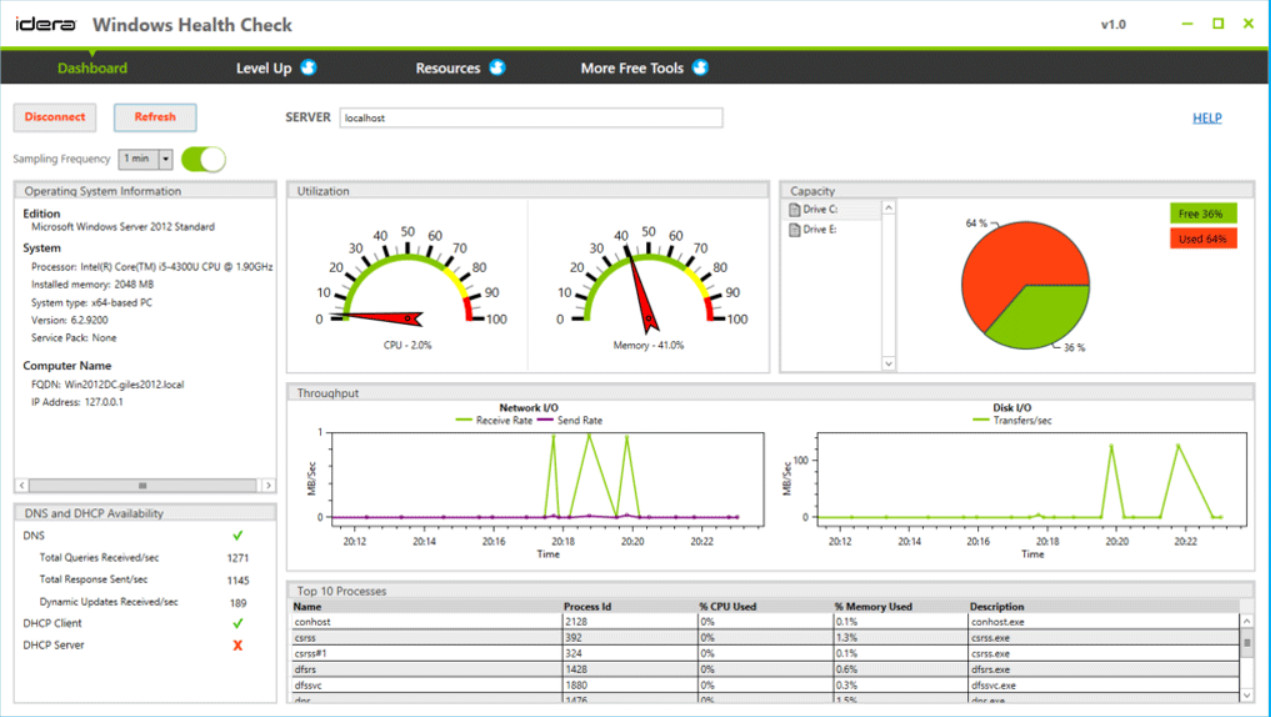Click the Transfers/sec legend entry
Screen dimensions: 1271x717
pyautogui.click(x=1012, y=420)
